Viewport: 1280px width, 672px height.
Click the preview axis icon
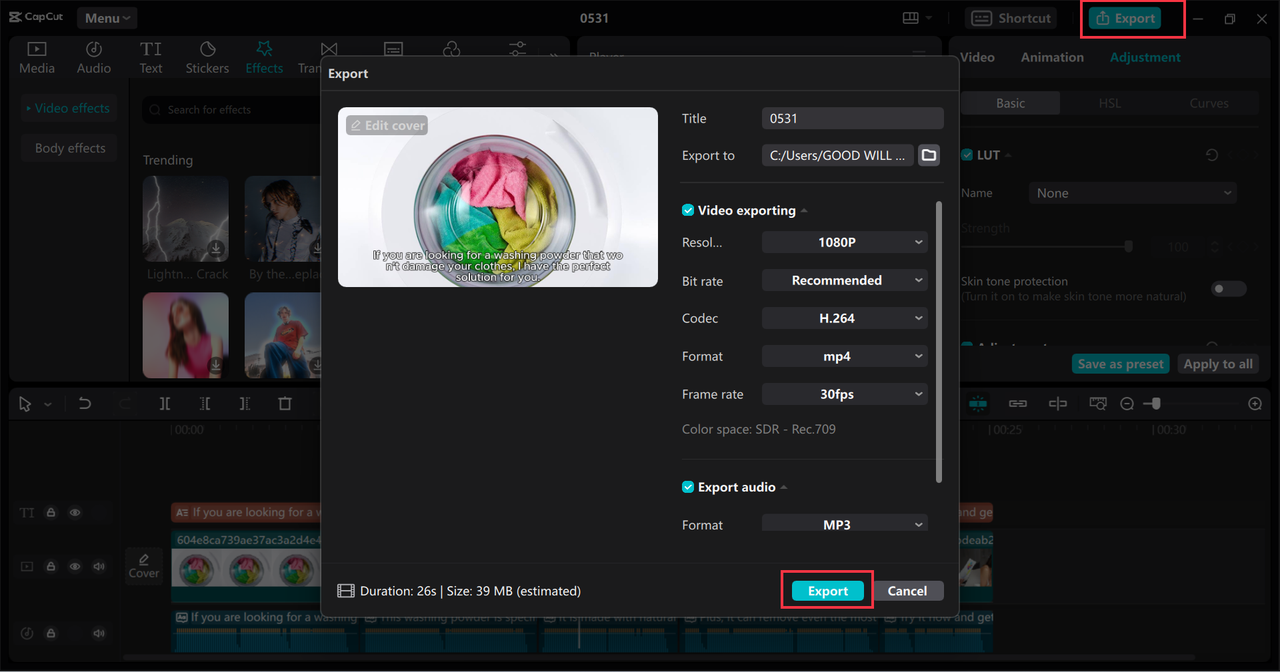(x=1058, y=403)
